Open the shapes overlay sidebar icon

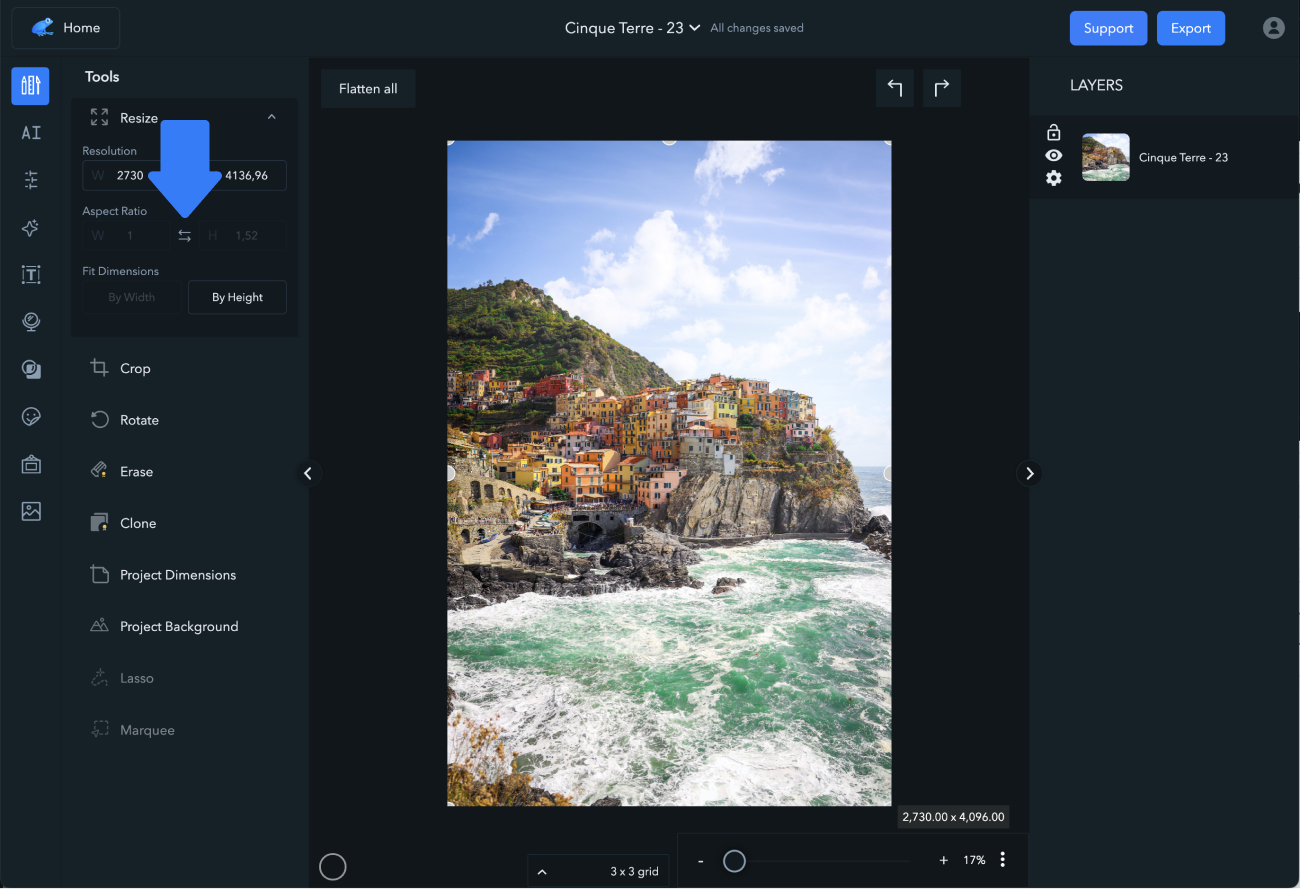pos(31,369)
